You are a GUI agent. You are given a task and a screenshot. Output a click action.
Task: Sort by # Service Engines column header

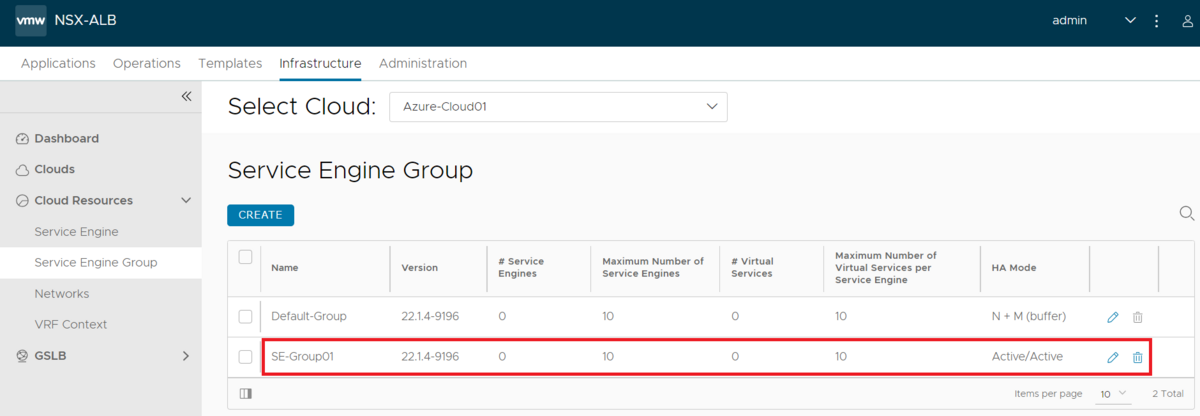521,268
